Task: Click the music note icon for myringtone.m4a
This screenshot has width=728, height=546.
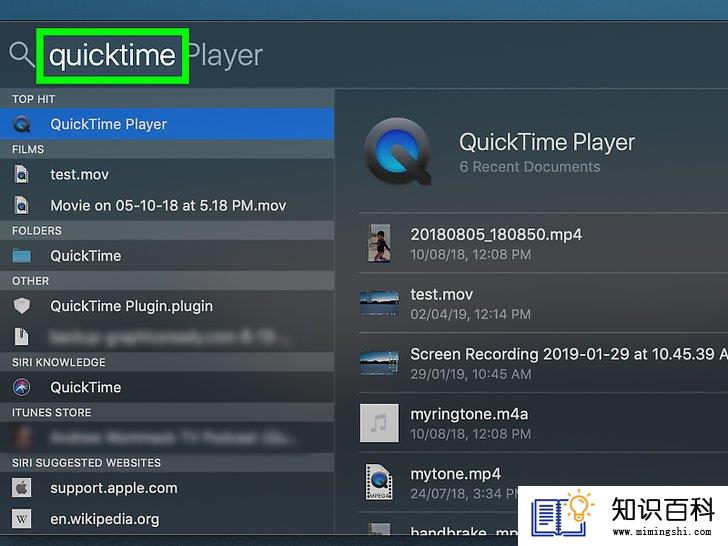Action: 379,423
